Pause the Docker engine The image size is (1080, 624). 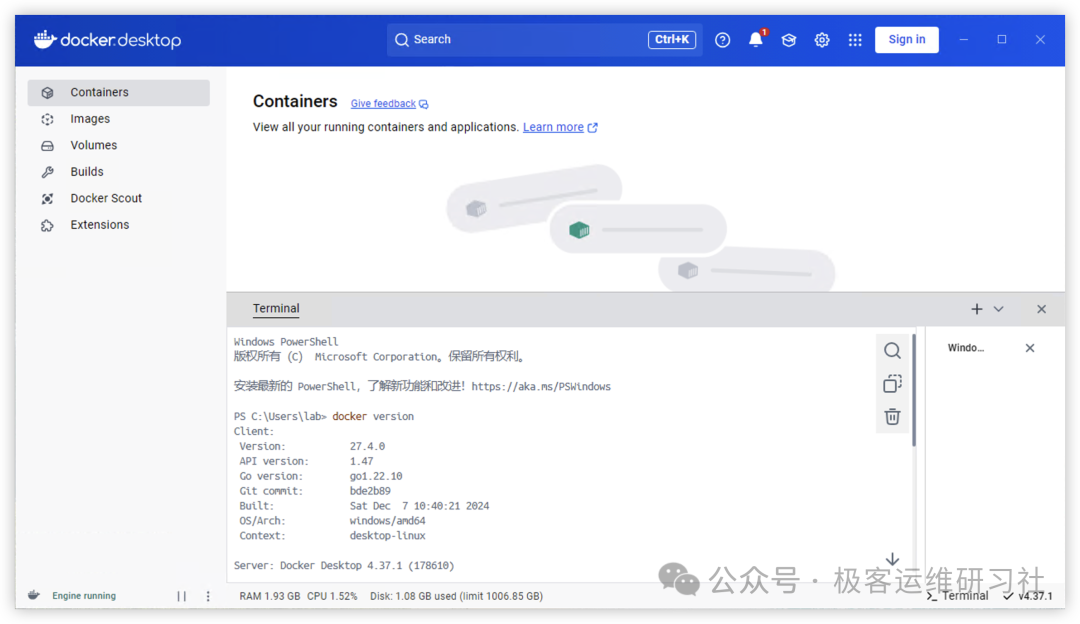point(181,596)
